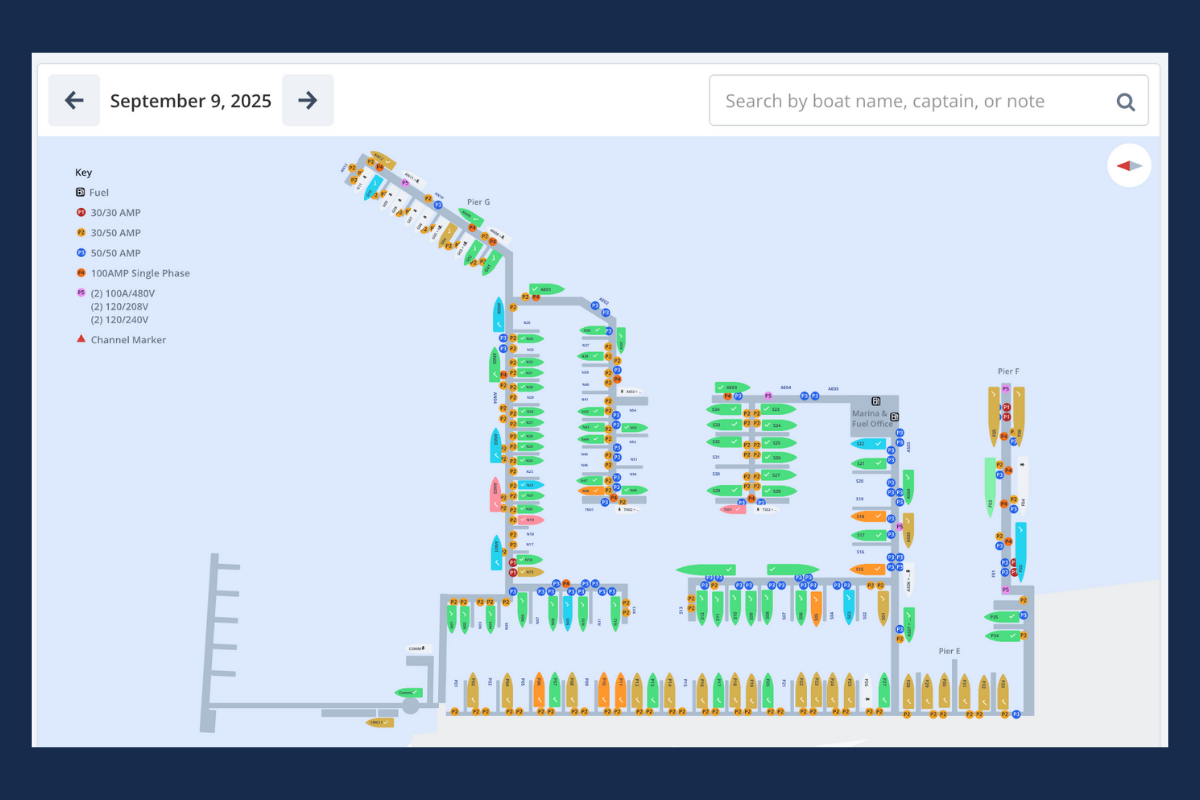Click the magnifying glass search icon

tap(1125, 101)
